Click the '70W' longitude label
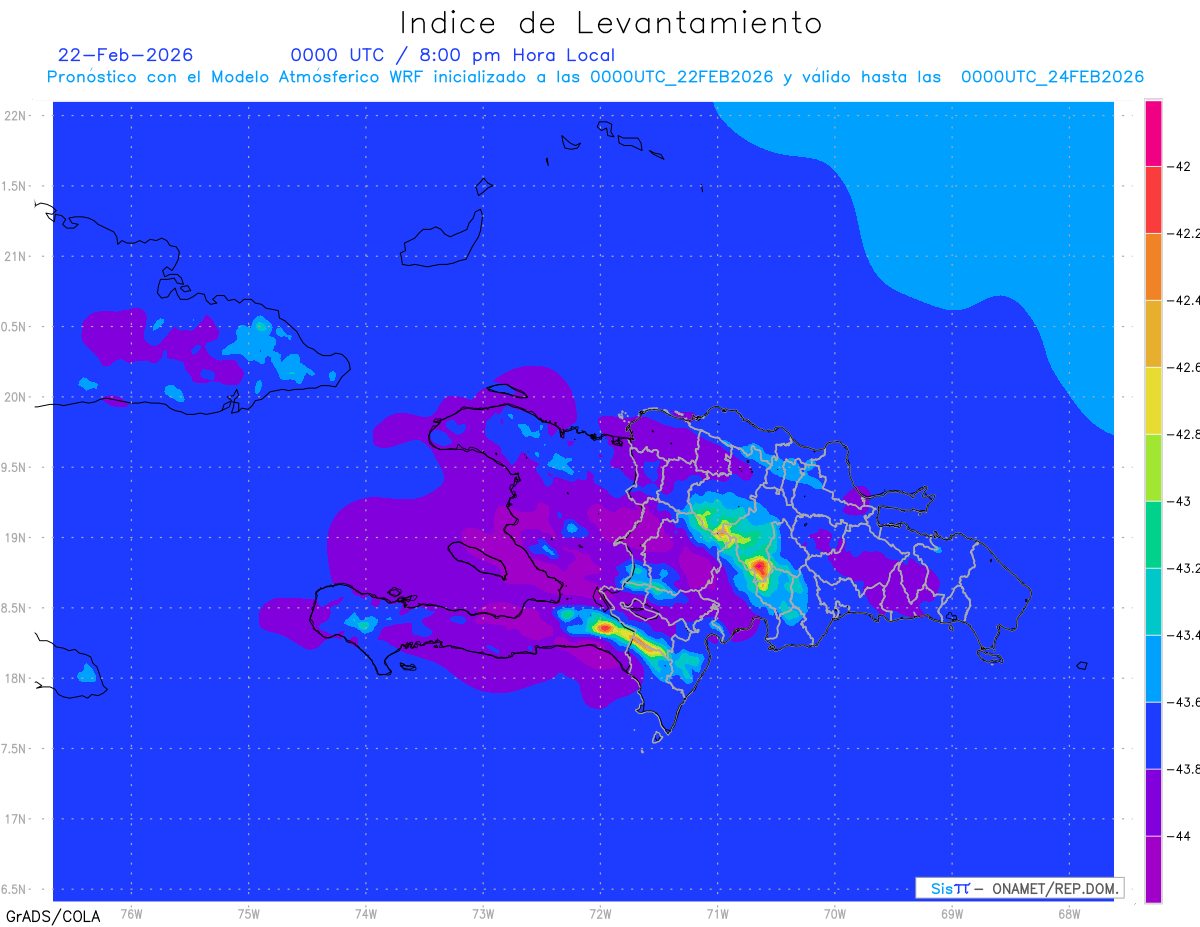 pyautogui.click(x=835, y=912)
